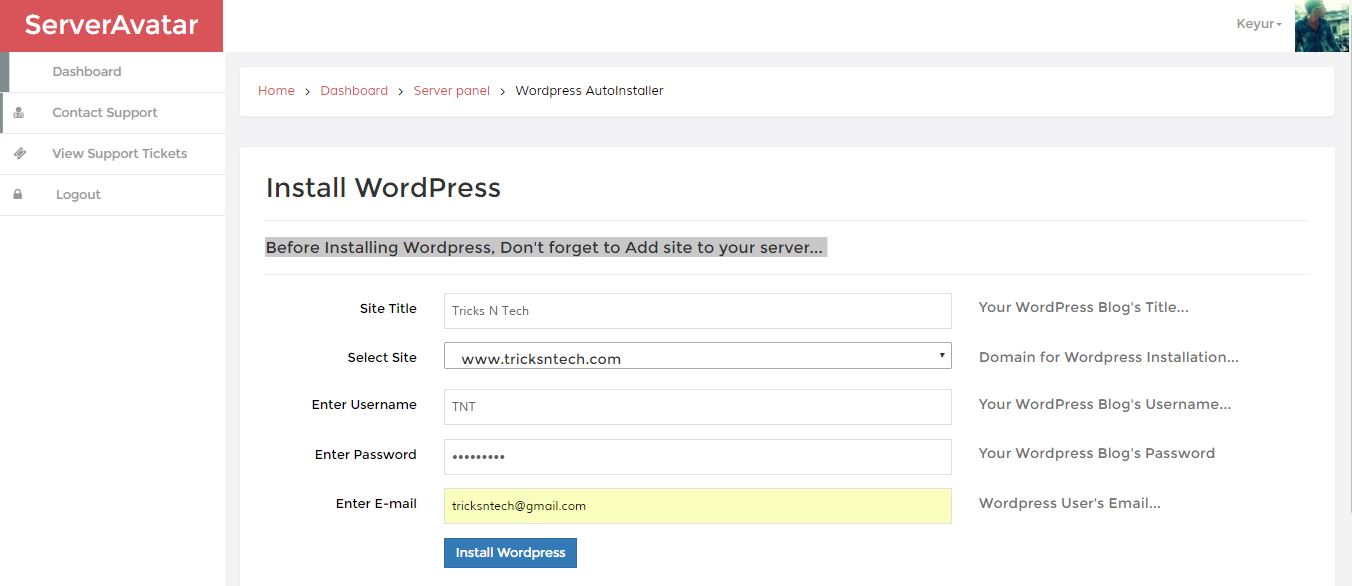Focus the Enter Password field

point(698,457)
